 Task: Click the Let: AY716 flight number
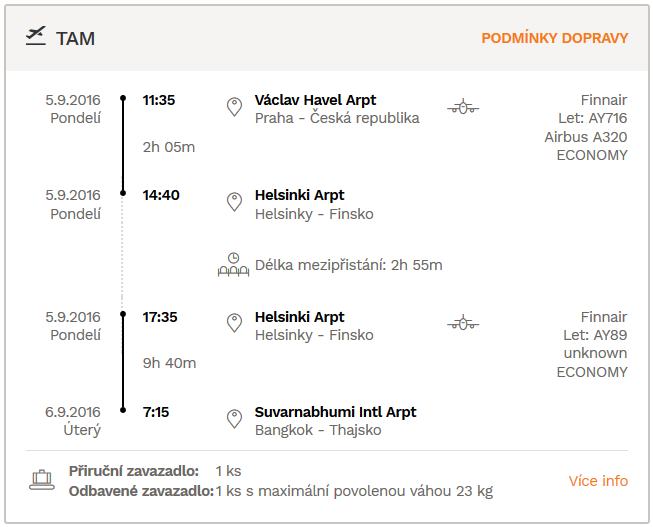tap(593, 118)
